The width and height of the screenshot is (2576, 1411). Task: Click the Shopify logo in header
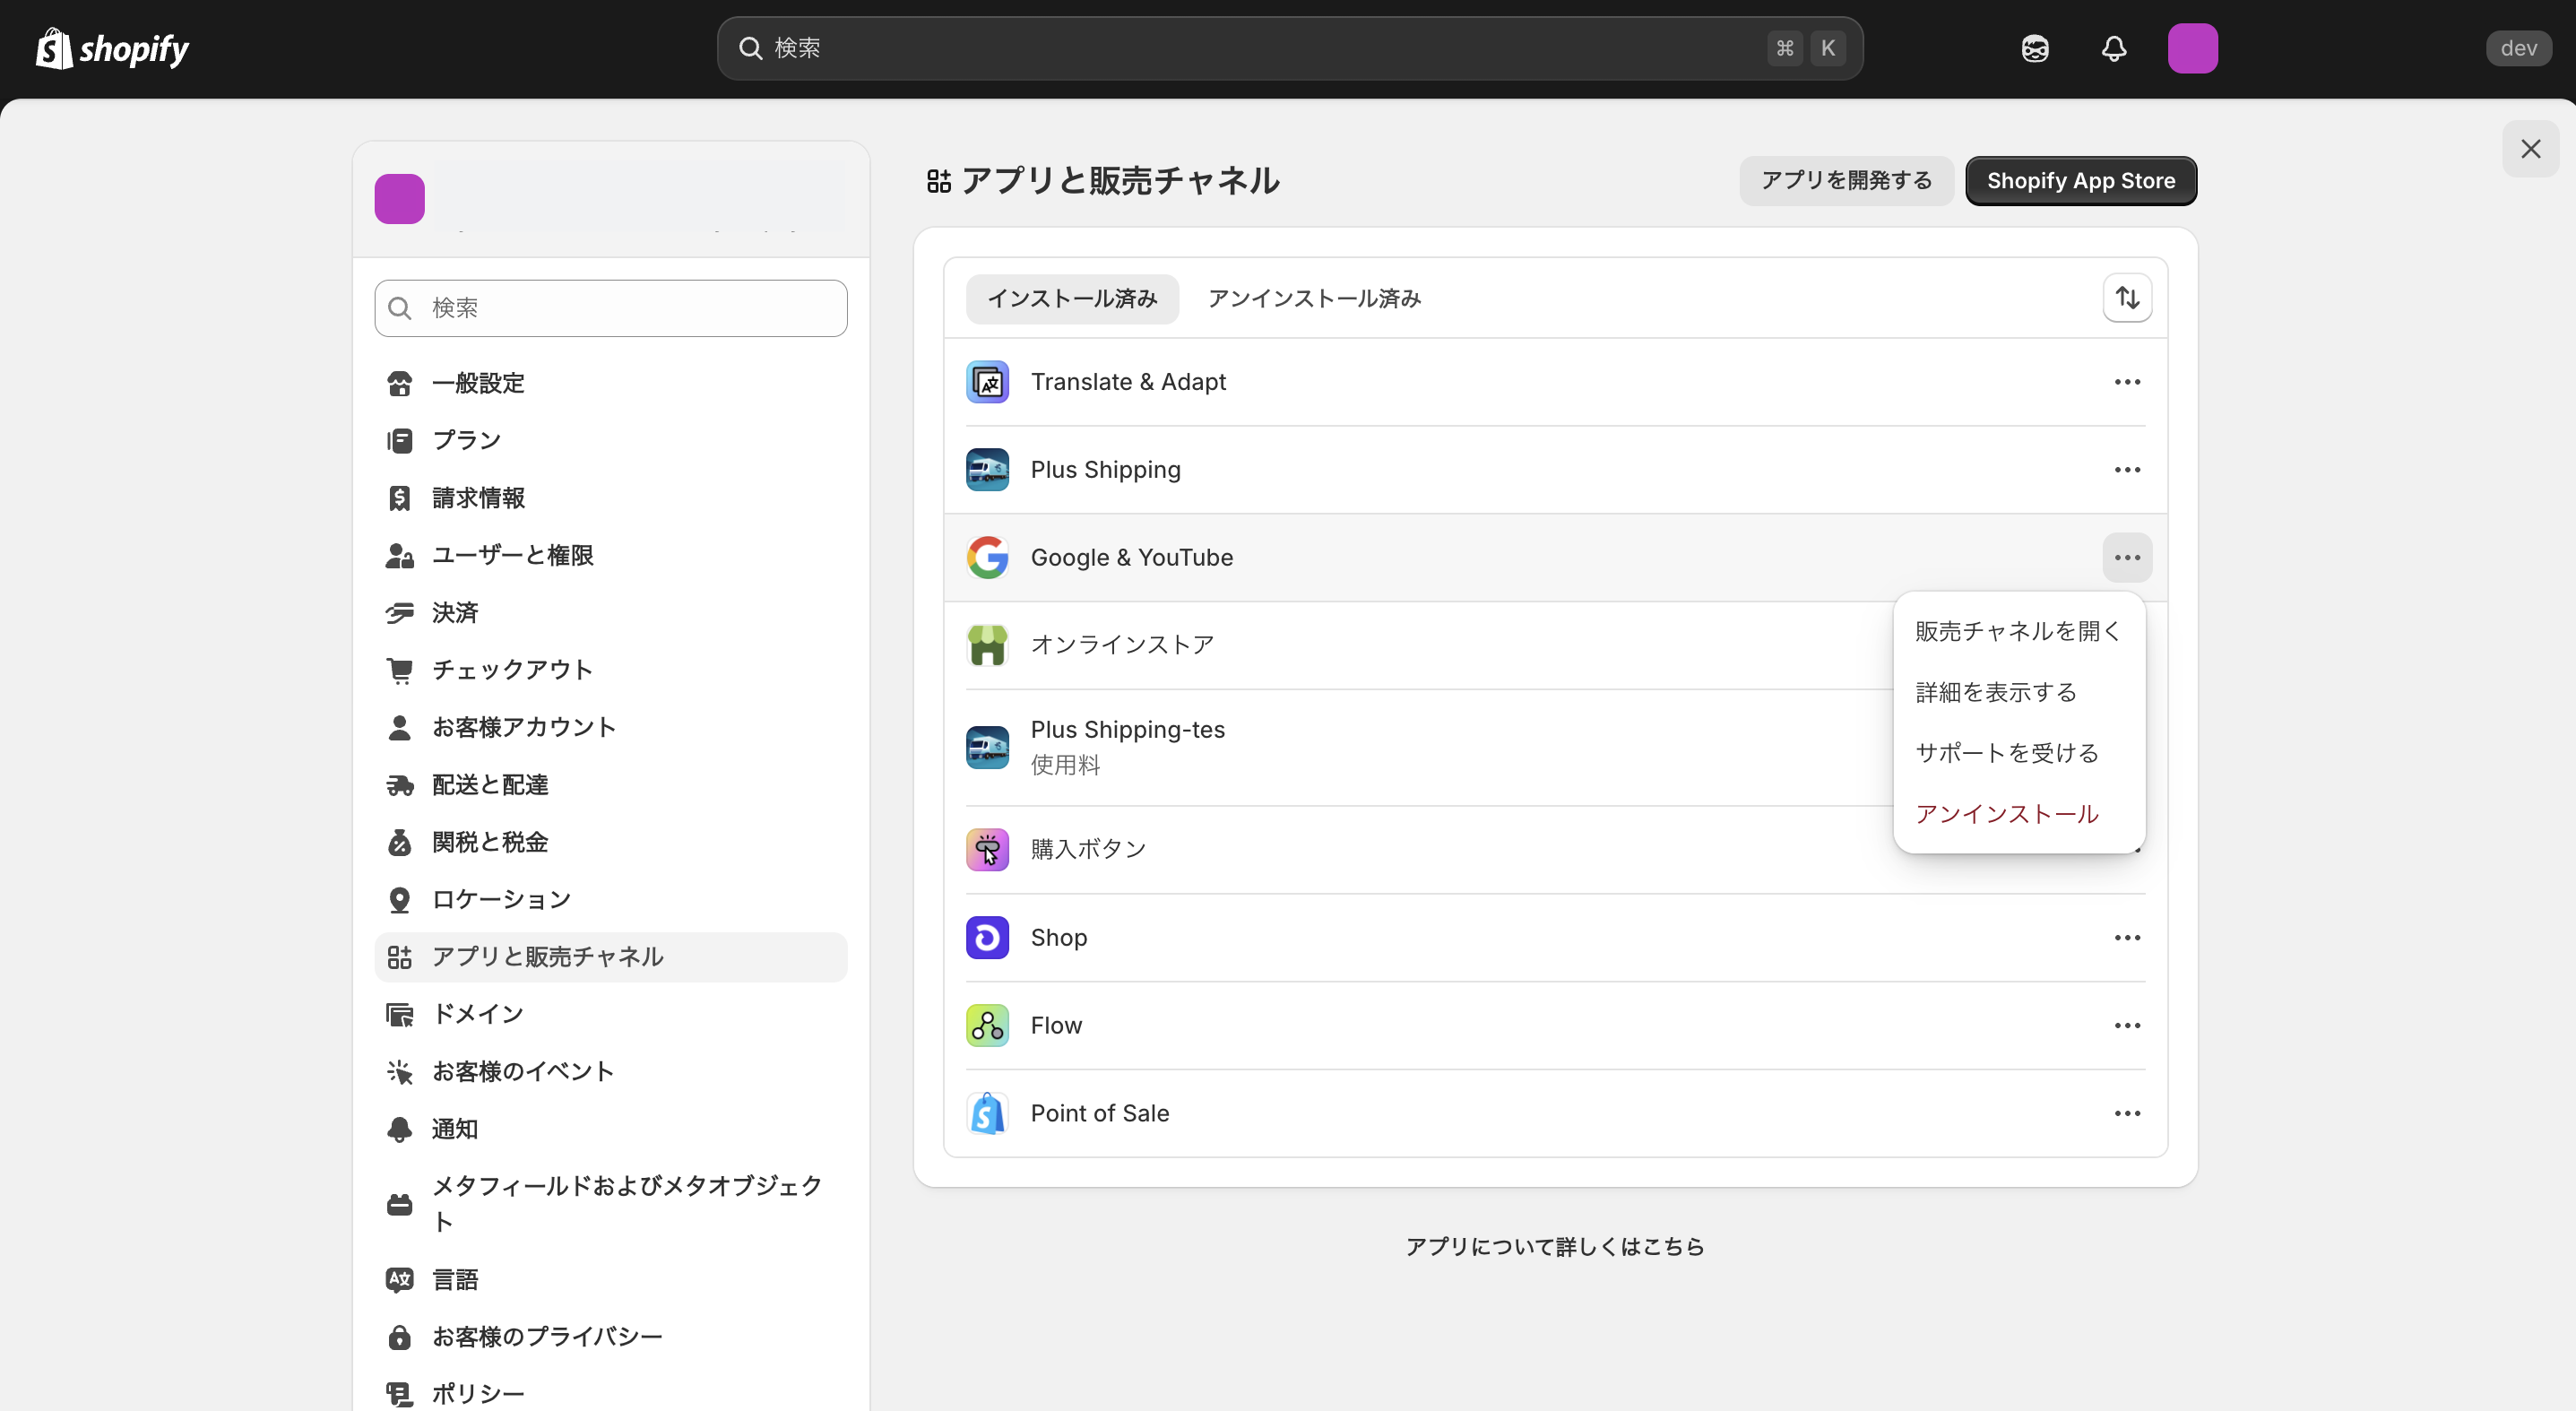[112, 48]
